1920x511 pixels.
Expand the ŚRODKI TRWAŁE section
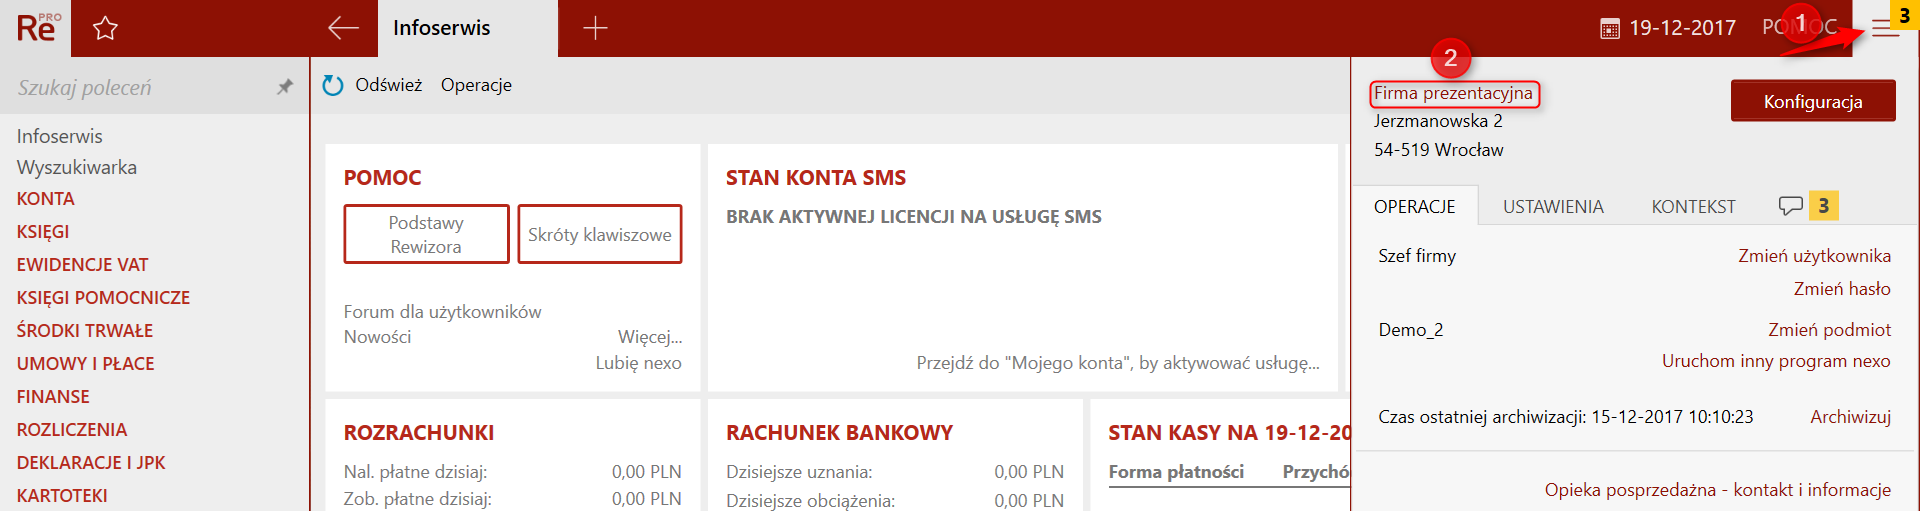click(85, 331)
